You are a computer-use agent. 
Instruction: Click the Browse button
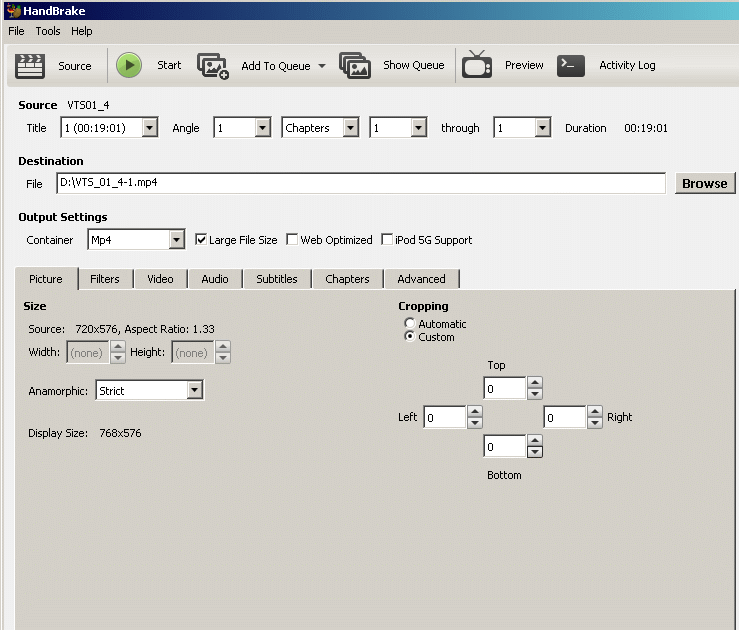click(705, 183)
